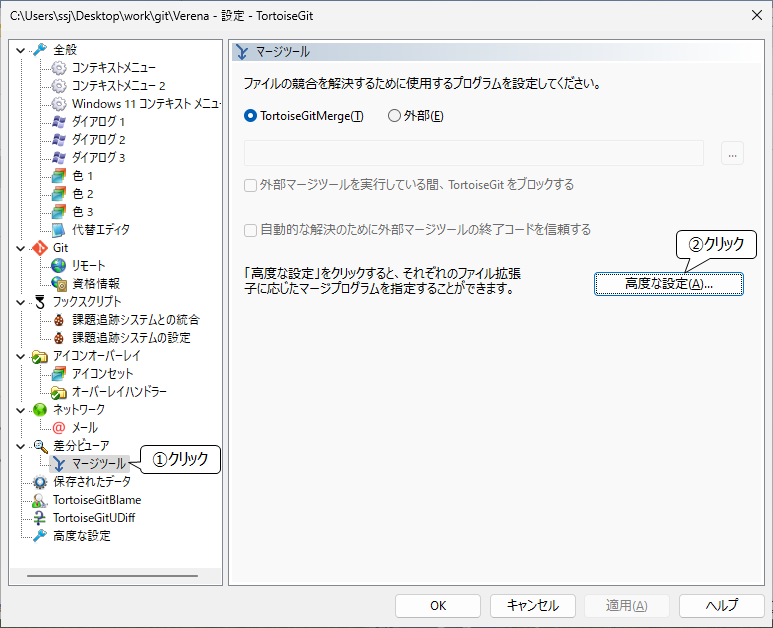Click the merge icon beside マージツール in tree
The height and width of the screenshot is (628, 773).
[59, 464]
